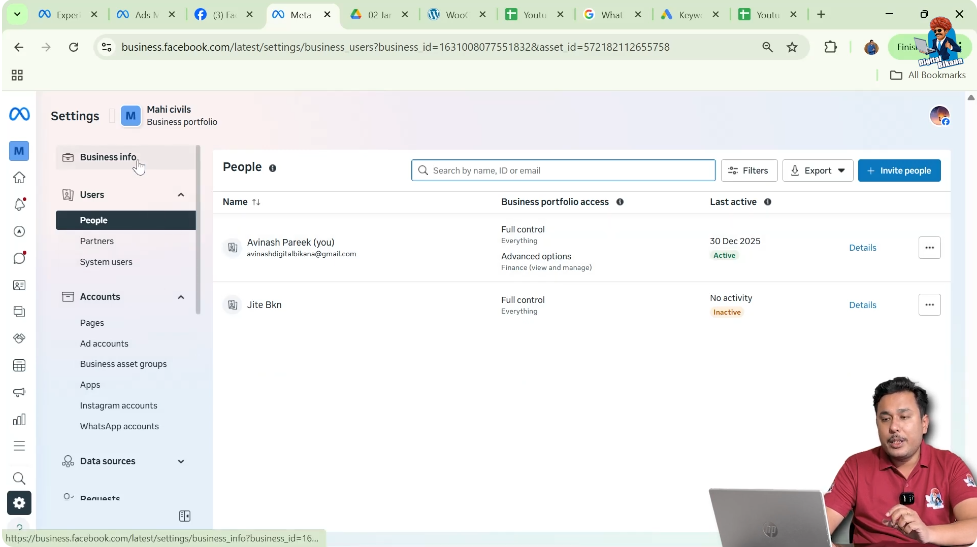Open the tab search dropdown arrow
This screenshot has height=547, width=977.
point(17,14)
